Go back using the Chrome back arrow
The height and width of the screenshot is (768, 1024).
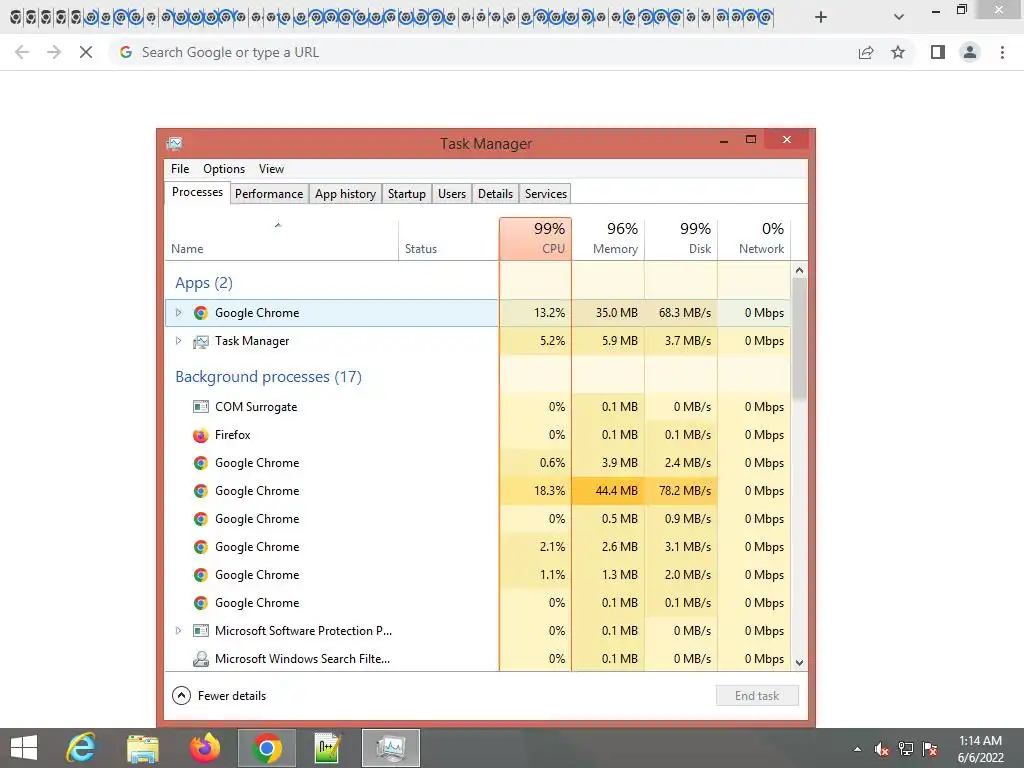pos(22,52)
